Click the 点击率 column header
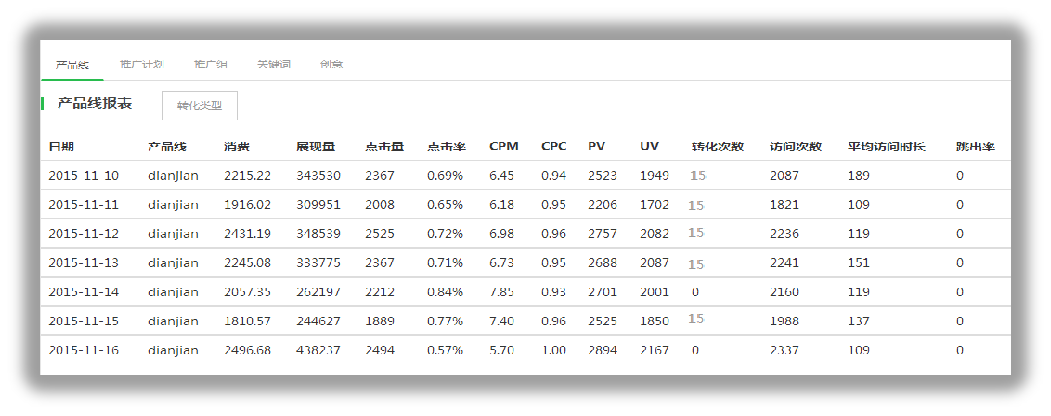 click(446, 146)
